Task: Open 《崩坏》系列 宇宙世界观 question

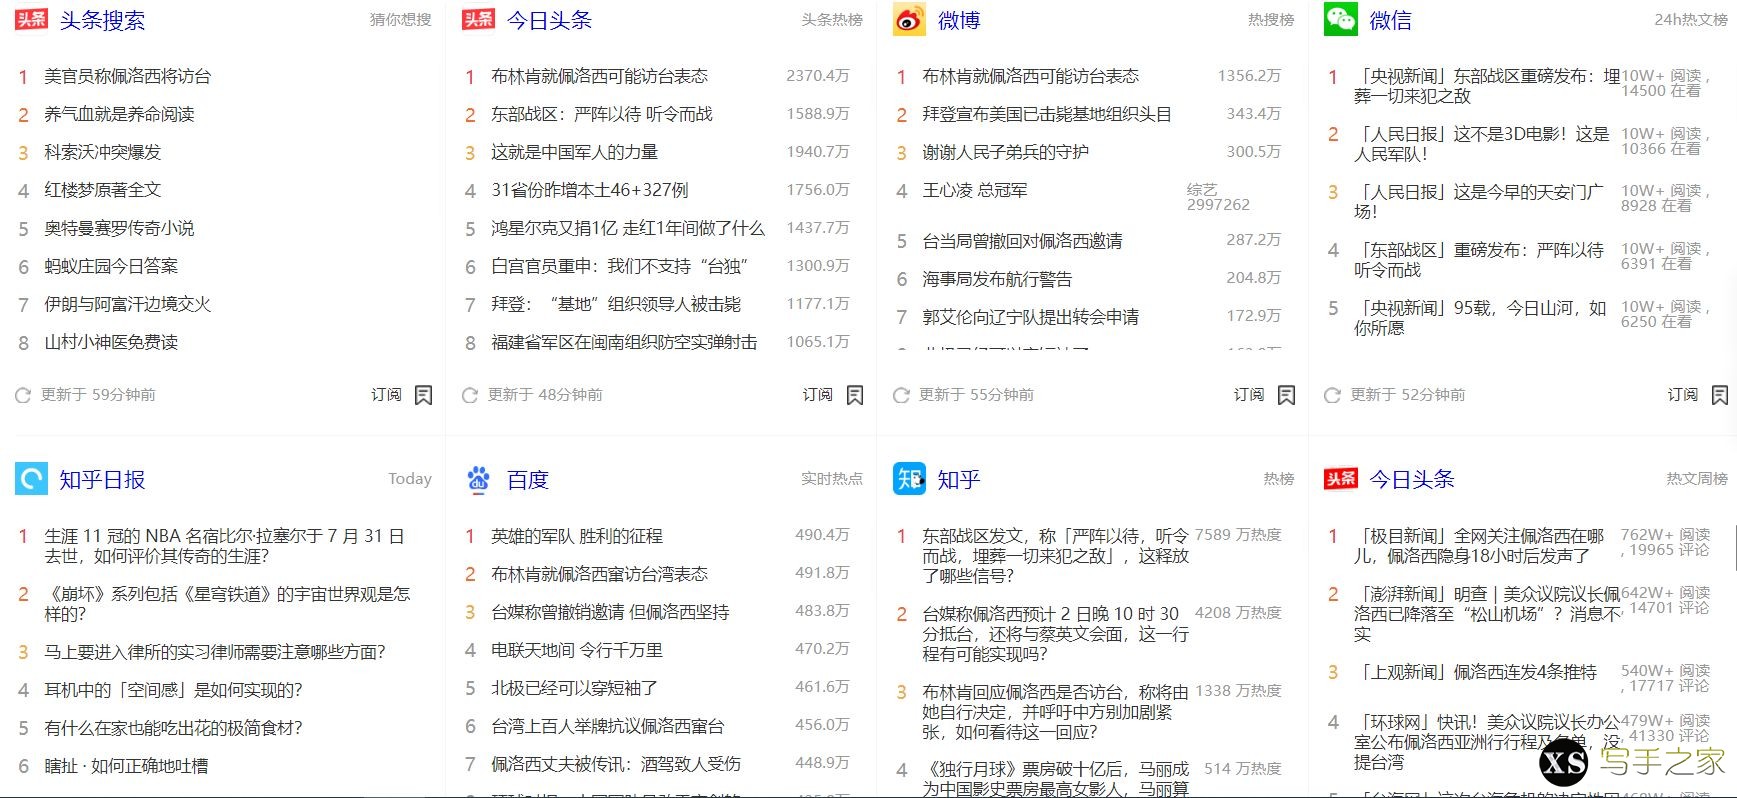Action: tap(227, 604)
